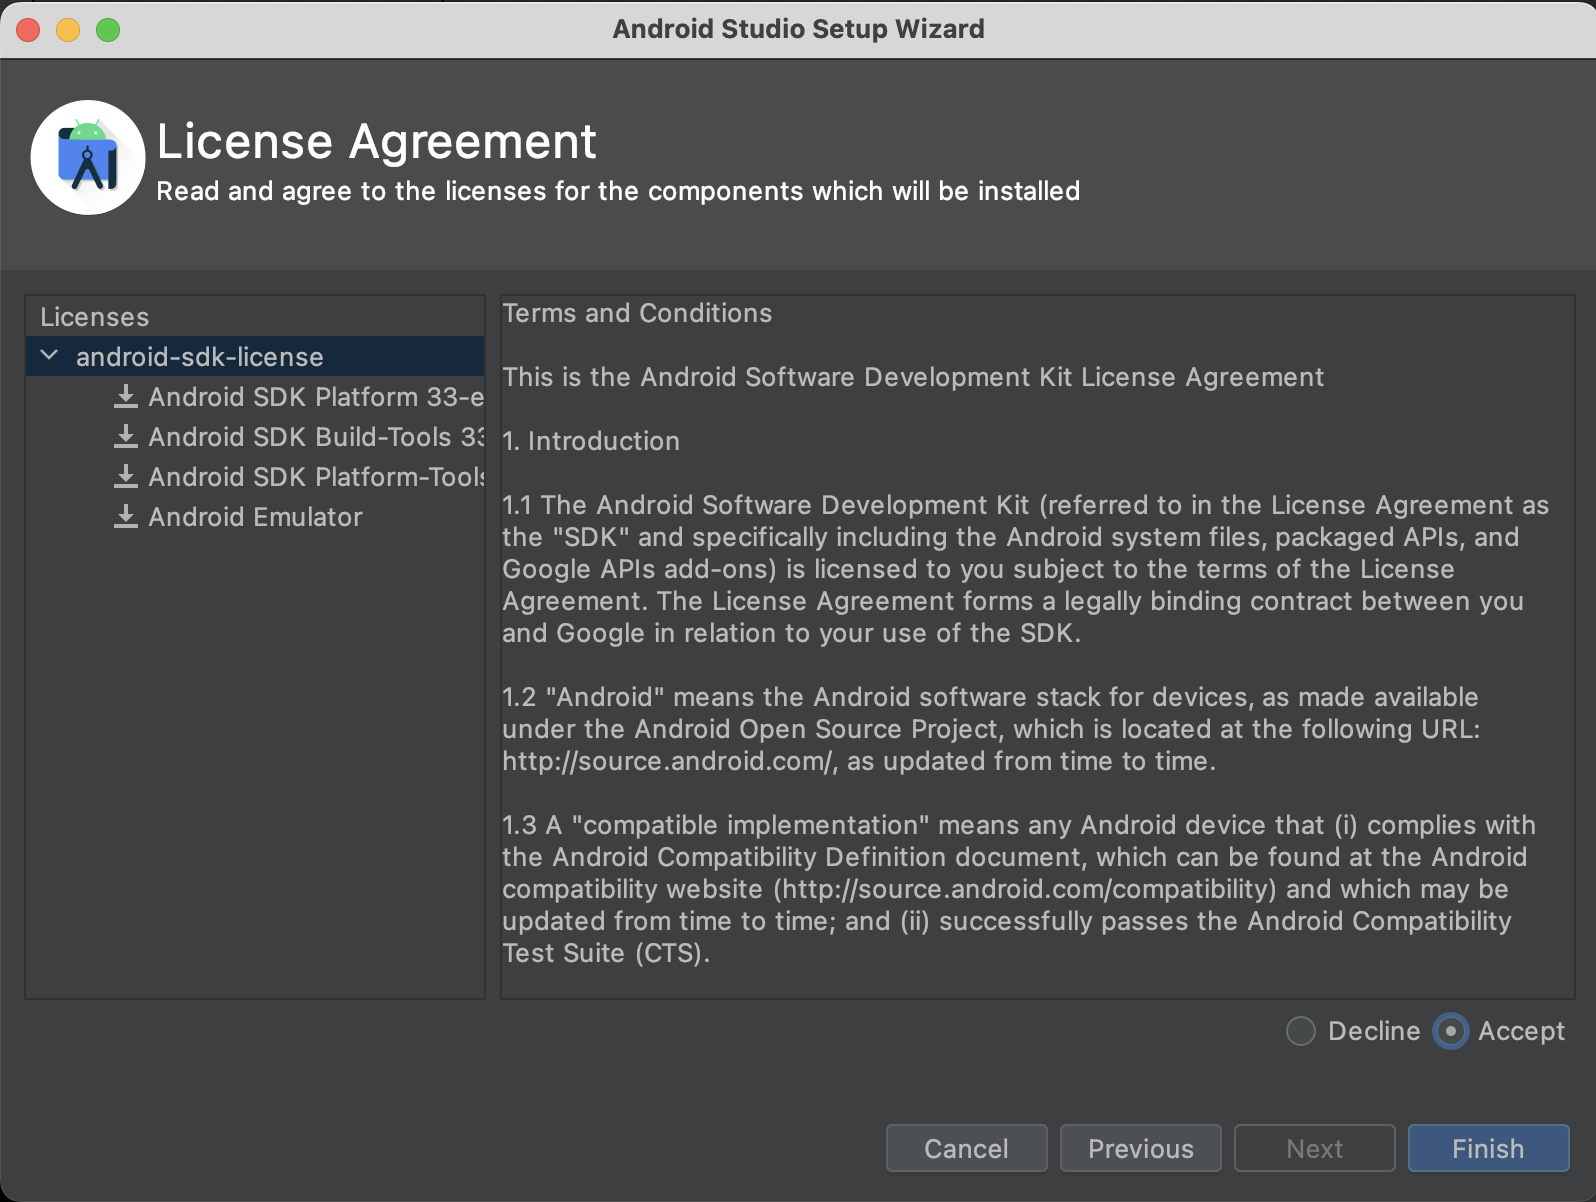The image size is (1596, 1202).
Task: Collapse the android-sdk-license tree node
Action: [49, 356]
